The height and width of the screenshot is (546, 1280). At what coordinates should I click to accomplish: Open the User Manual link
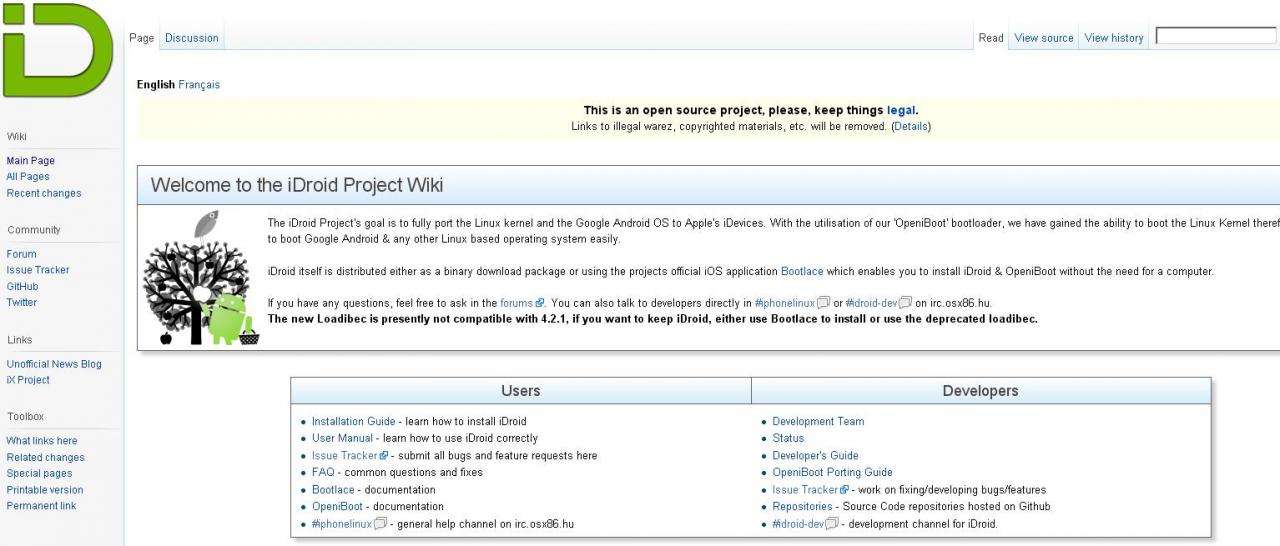(342, 439)
